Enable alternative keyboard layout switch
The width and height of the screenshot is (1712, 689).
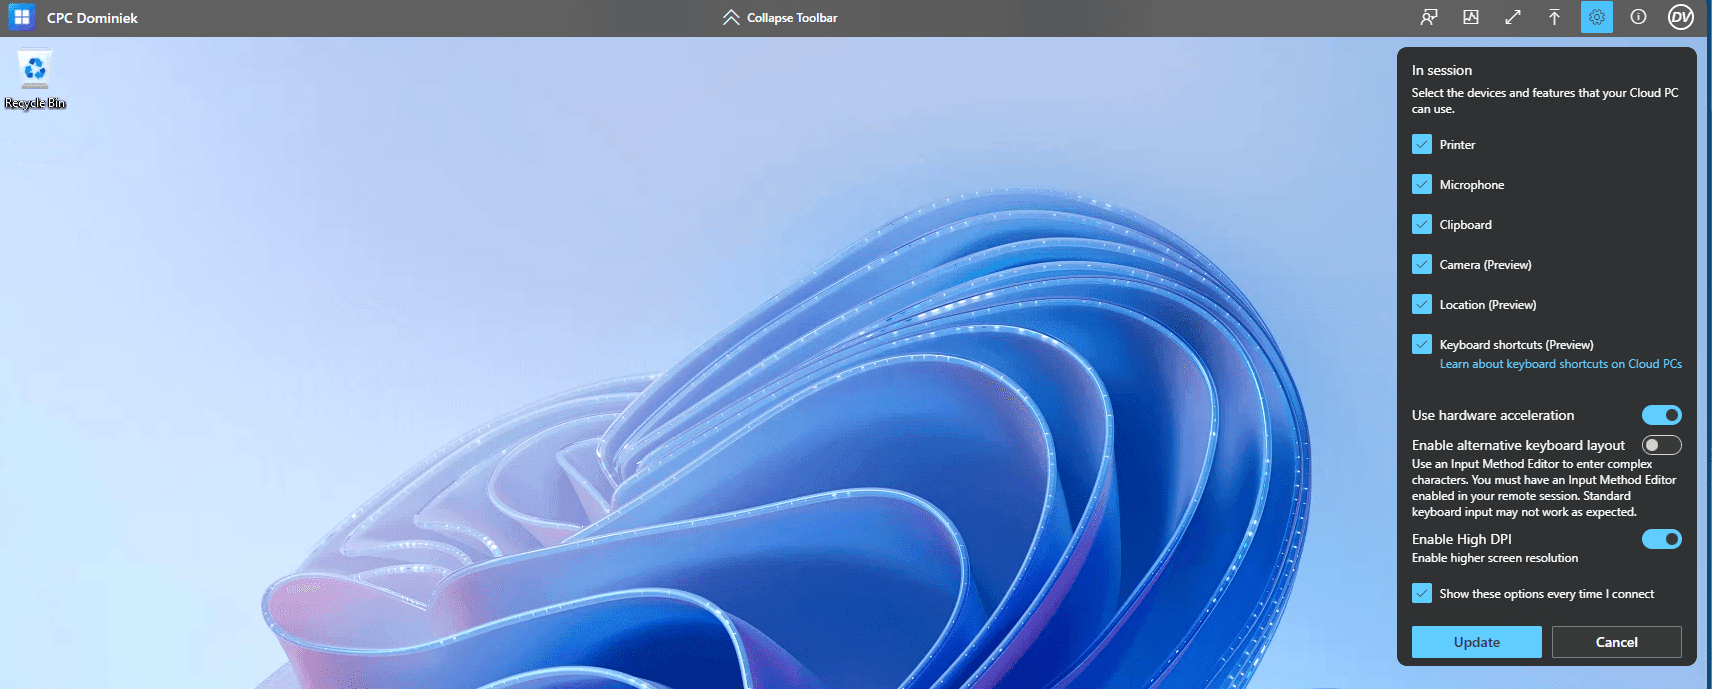pos(1661,445)
